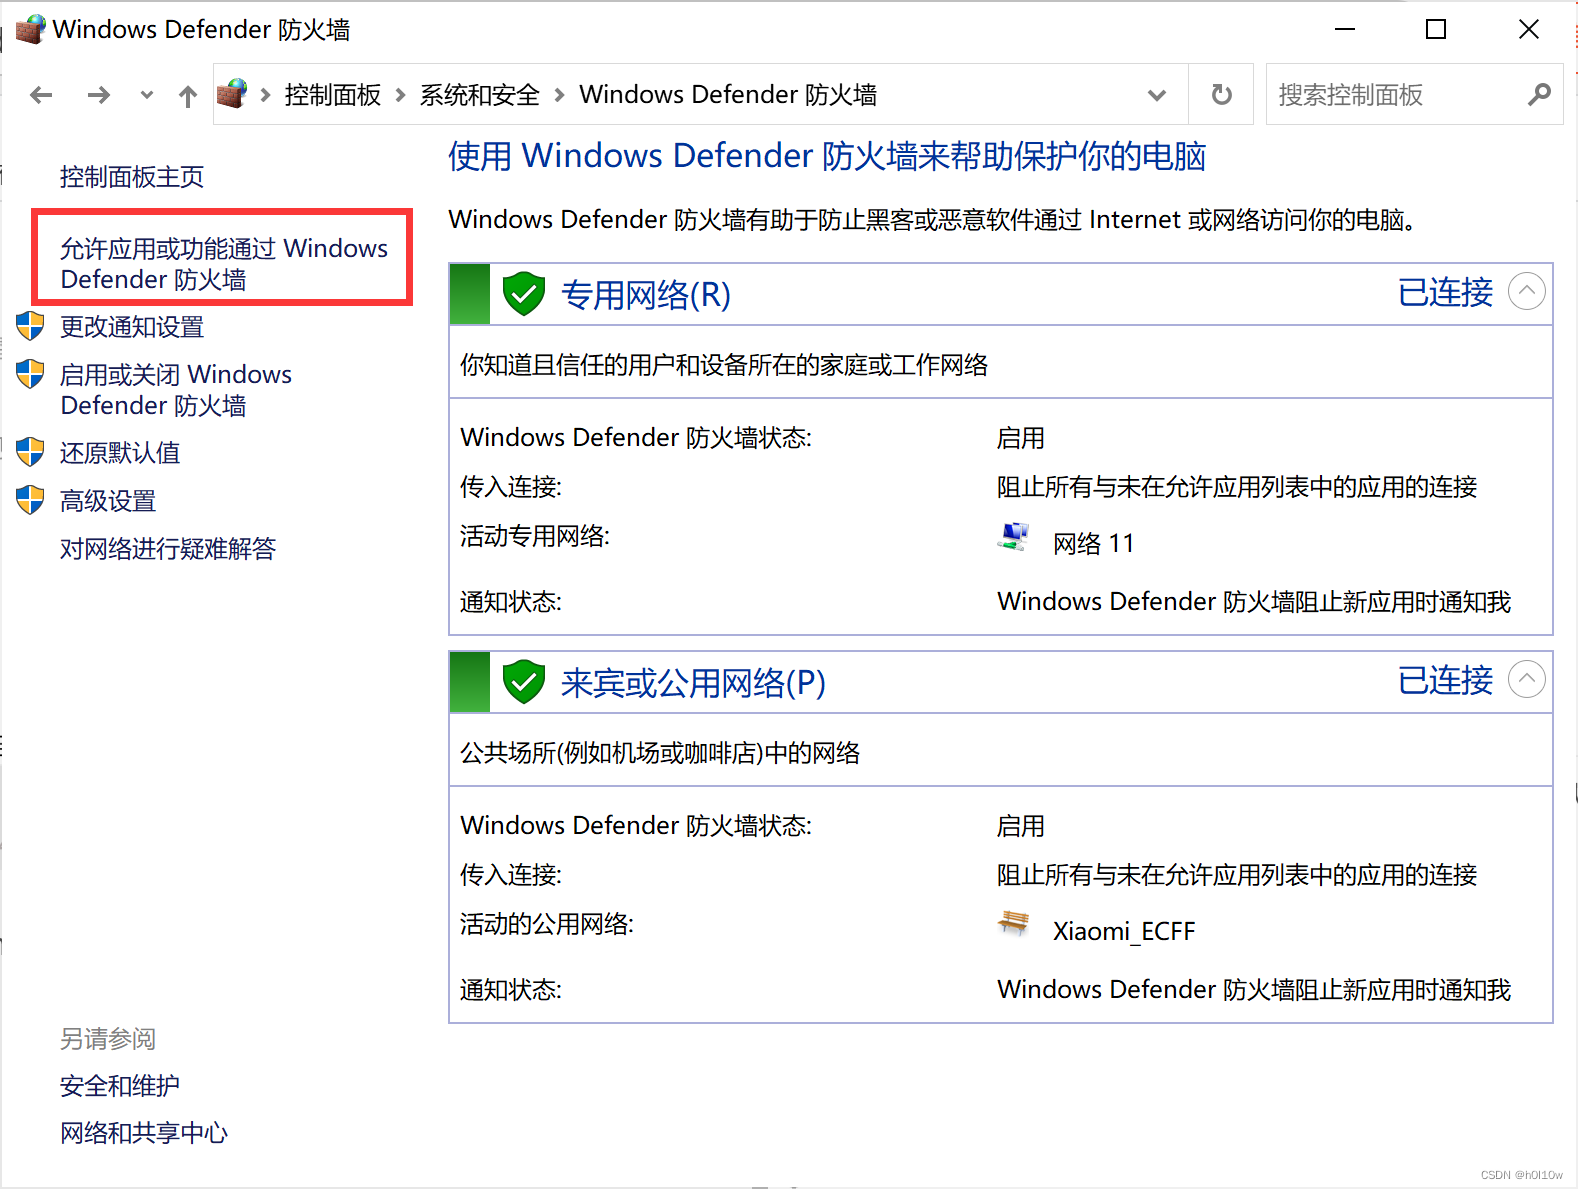This screenshot has width=1578, height=1189.
Task: Open 允许应用或功能通过 Windows Defender 防火墙
Action: coord(223,264)
